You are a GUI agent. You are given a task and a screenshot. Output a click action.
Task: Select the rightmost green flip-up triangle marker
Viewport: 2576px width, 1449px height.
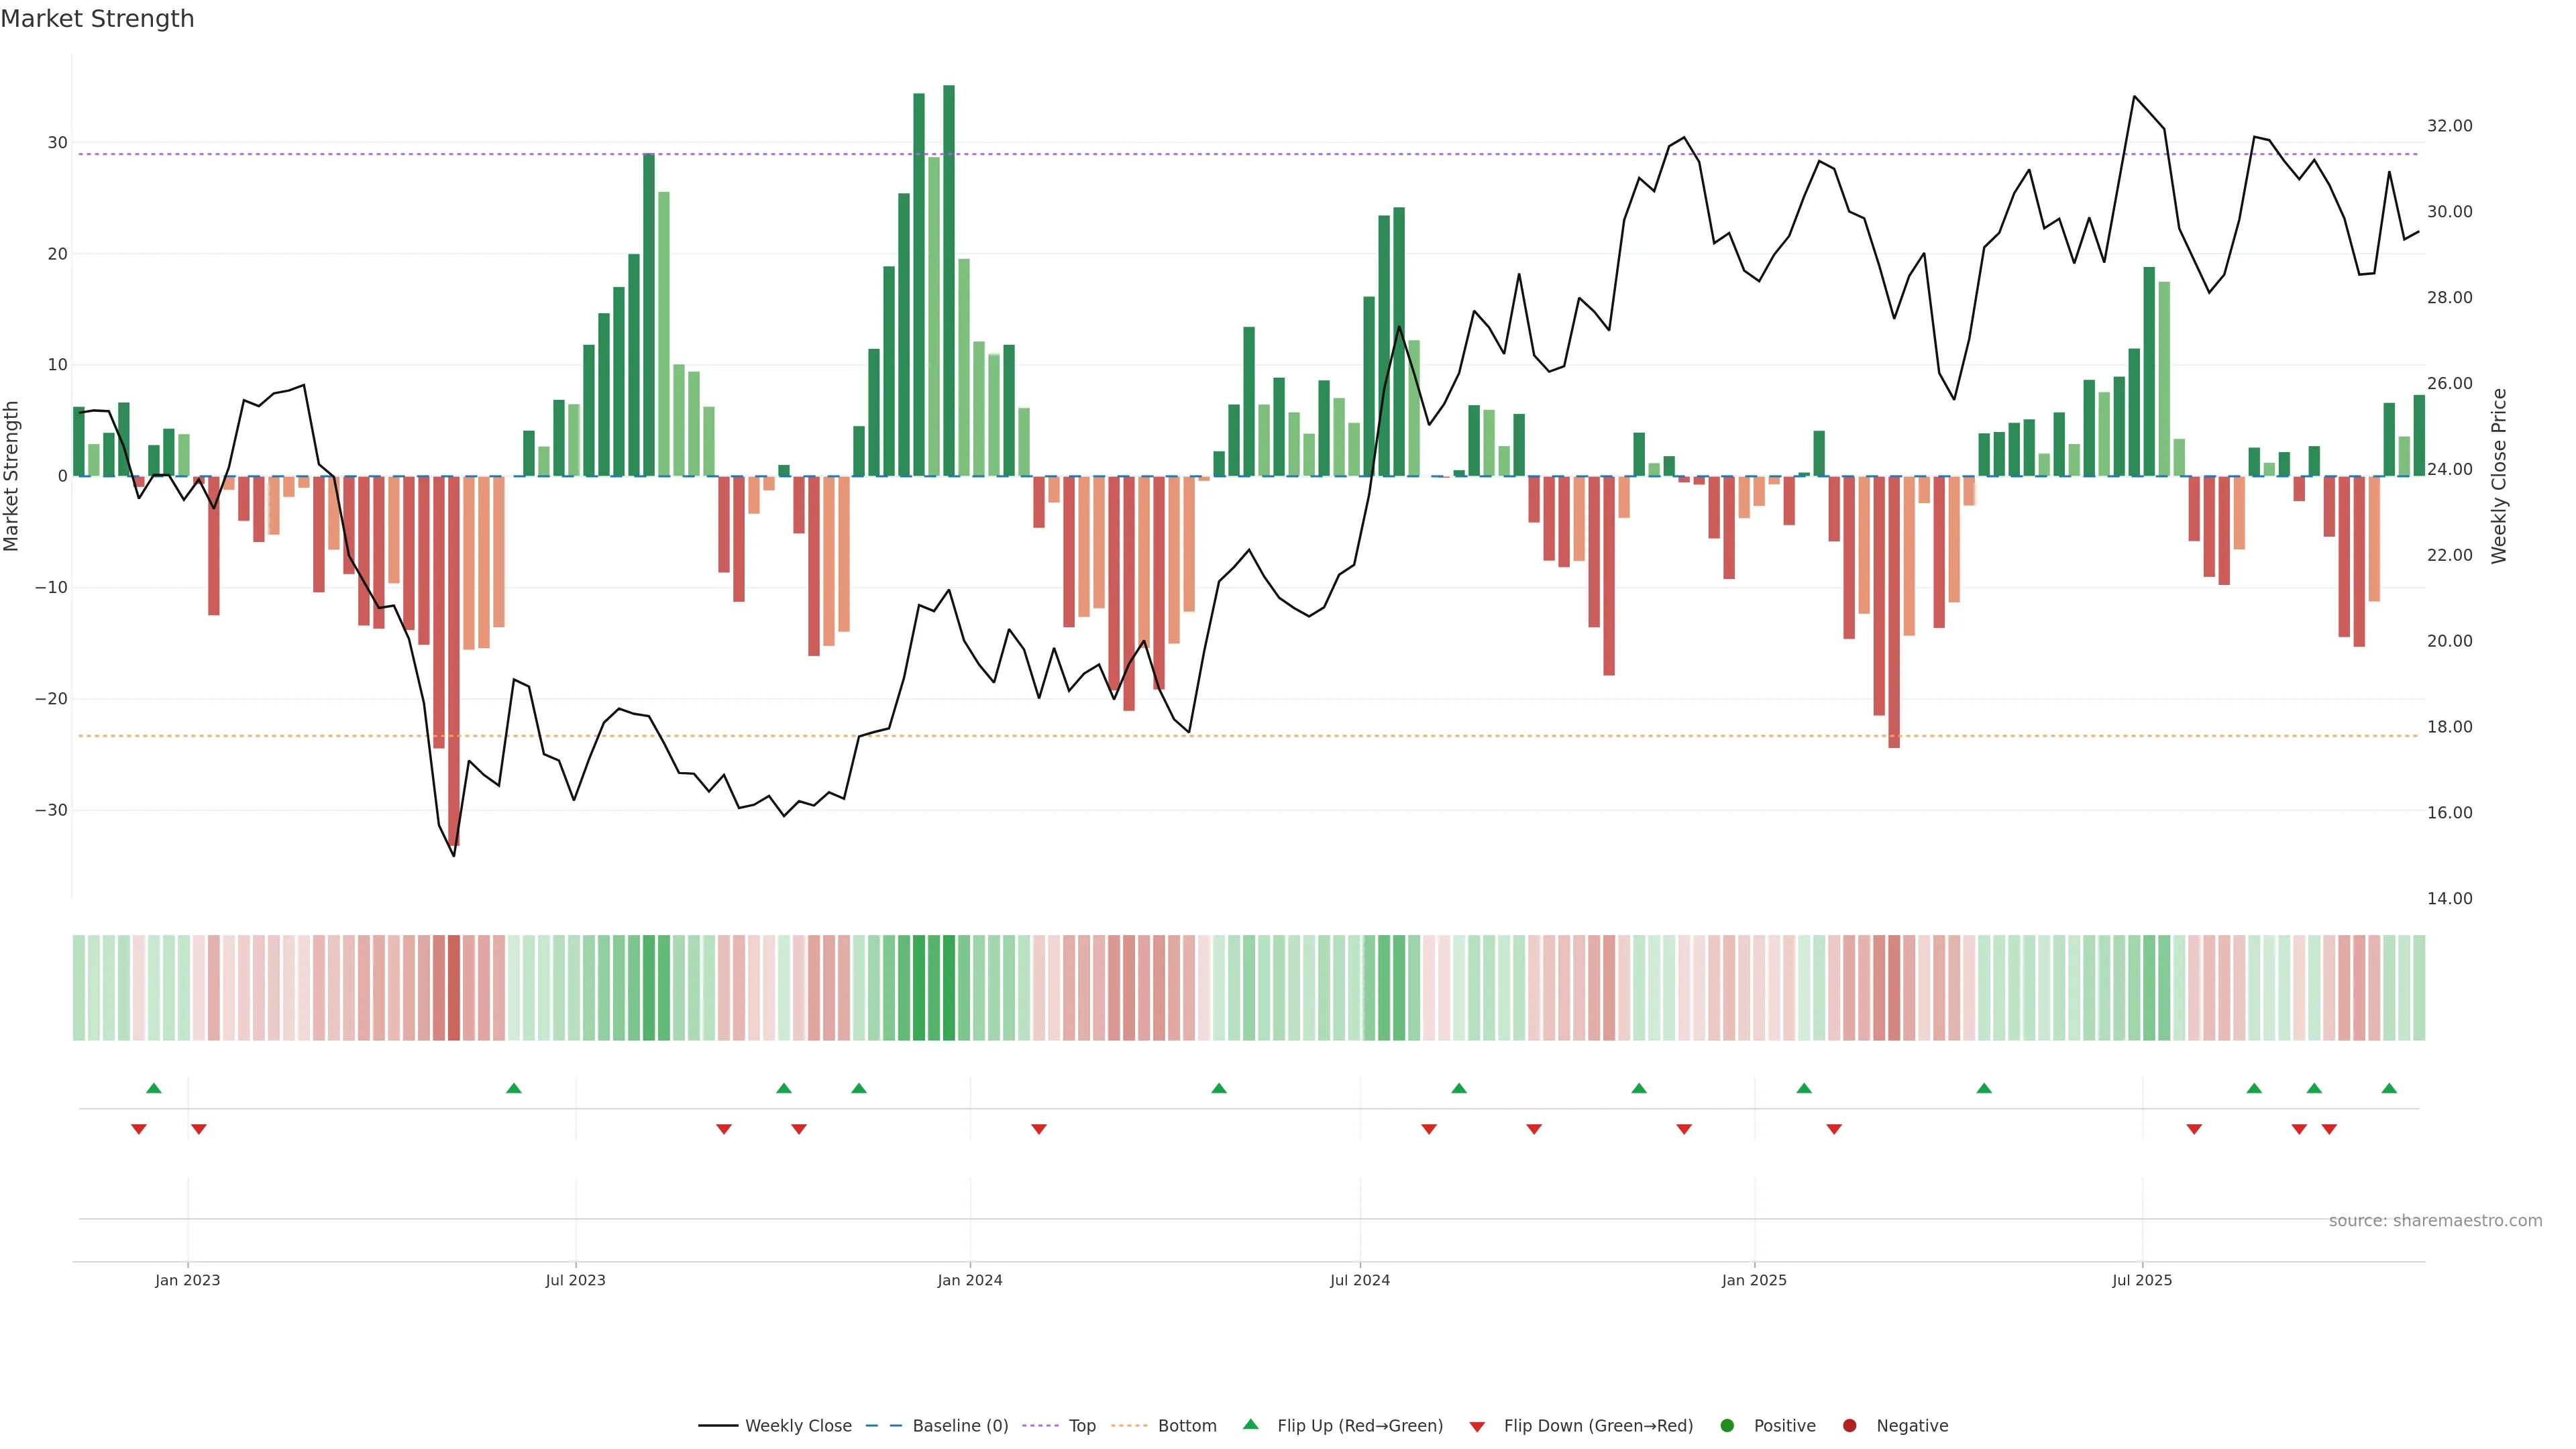pyautogui.click(x=2389, y=1088)
